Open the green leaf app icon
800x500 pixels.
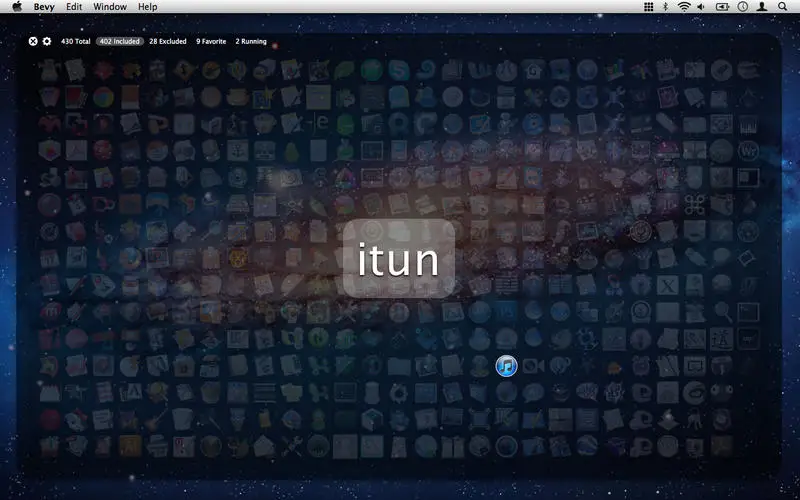pos(345,70)
